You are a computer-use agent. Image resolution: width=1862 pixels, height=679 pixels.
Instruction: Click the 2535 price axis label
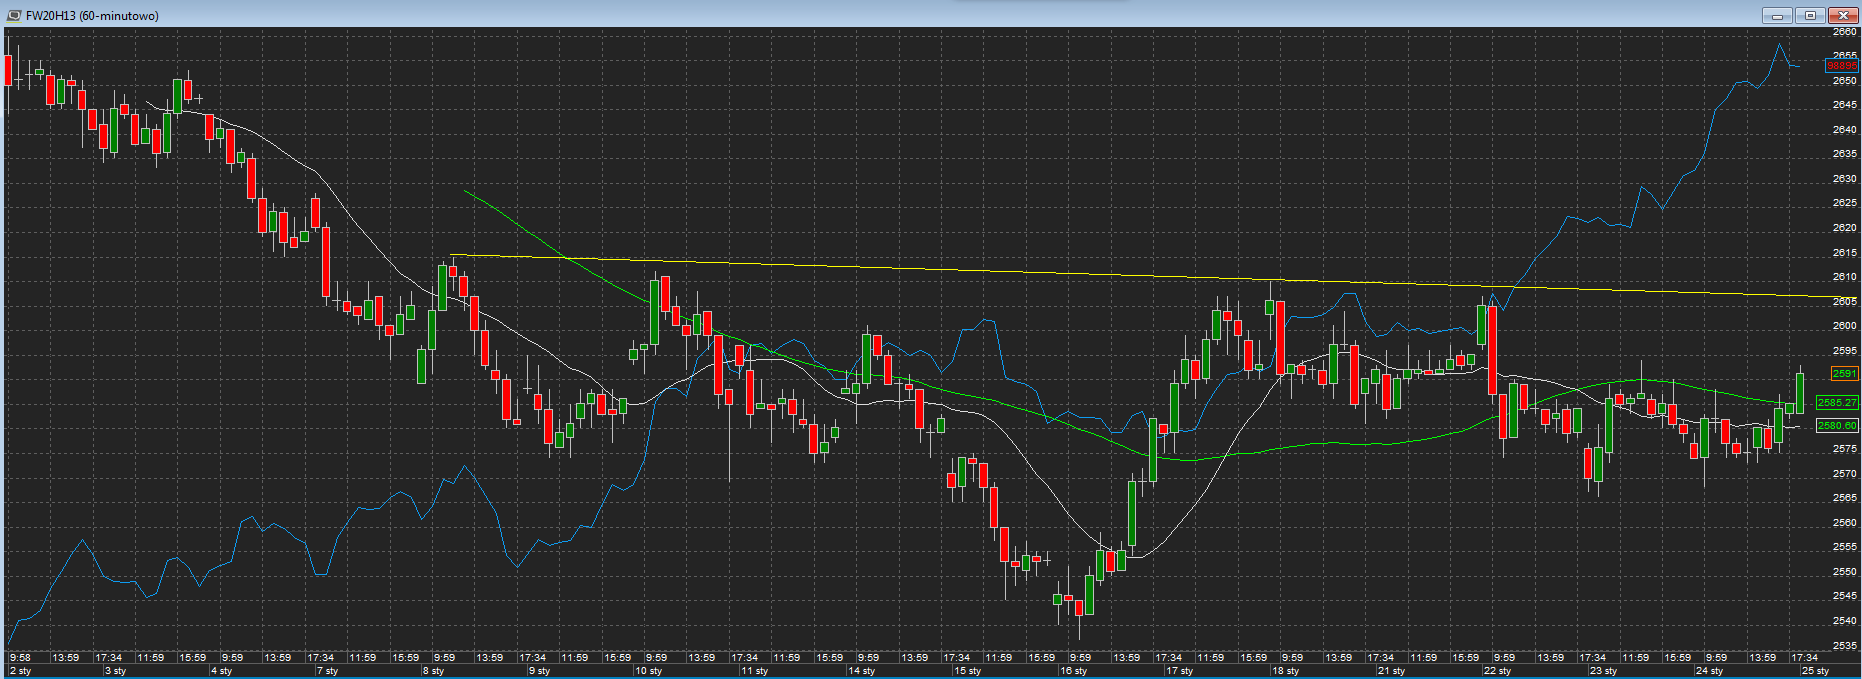1845,646
